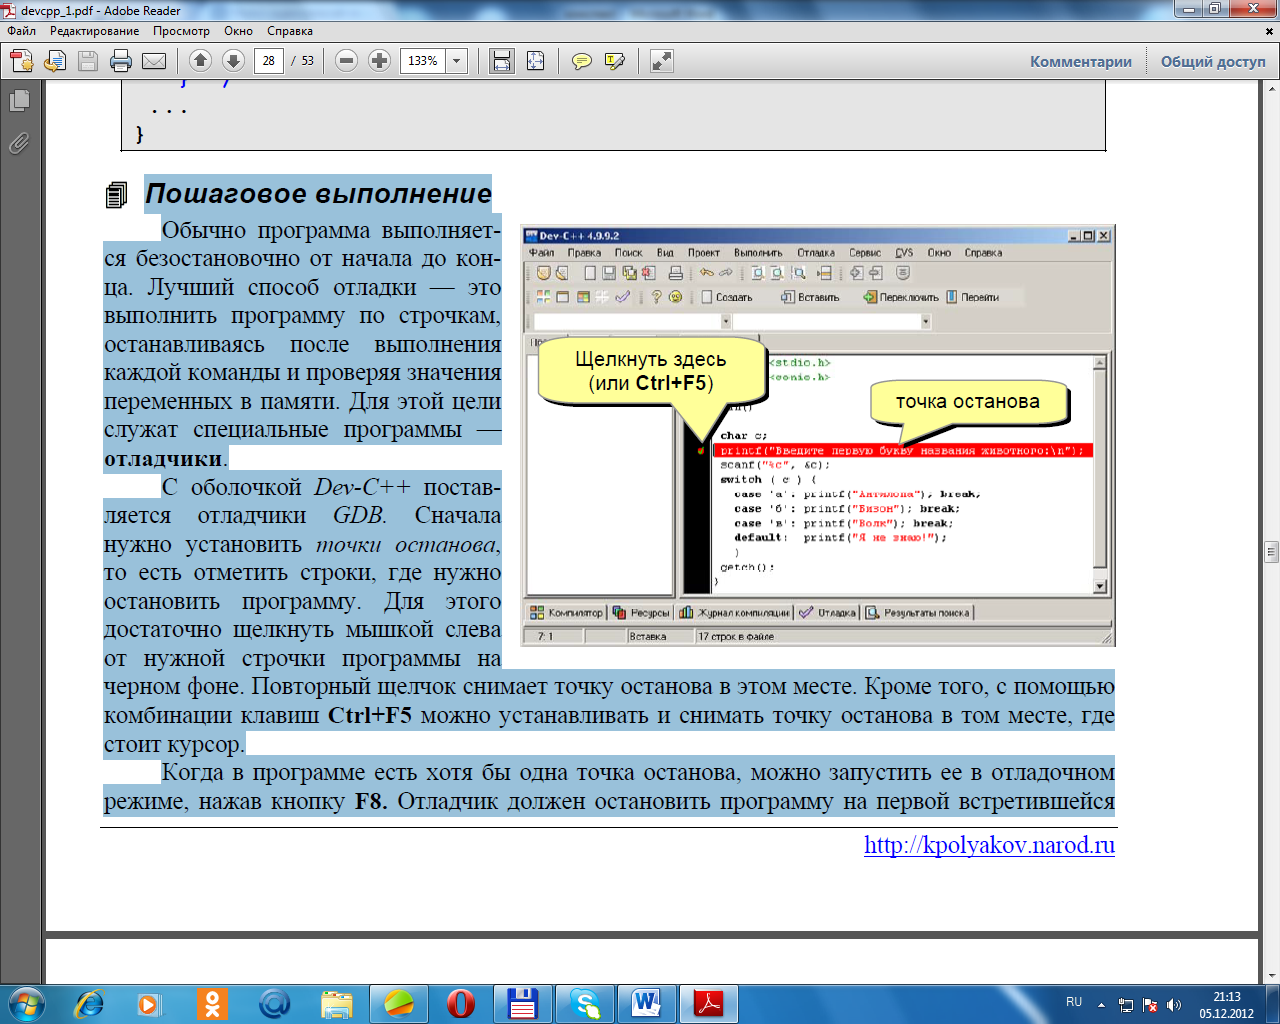This screenshot has width=1280, height=1024.
Task: Toggle fit one full page view
Action: (x=536, y=61)
